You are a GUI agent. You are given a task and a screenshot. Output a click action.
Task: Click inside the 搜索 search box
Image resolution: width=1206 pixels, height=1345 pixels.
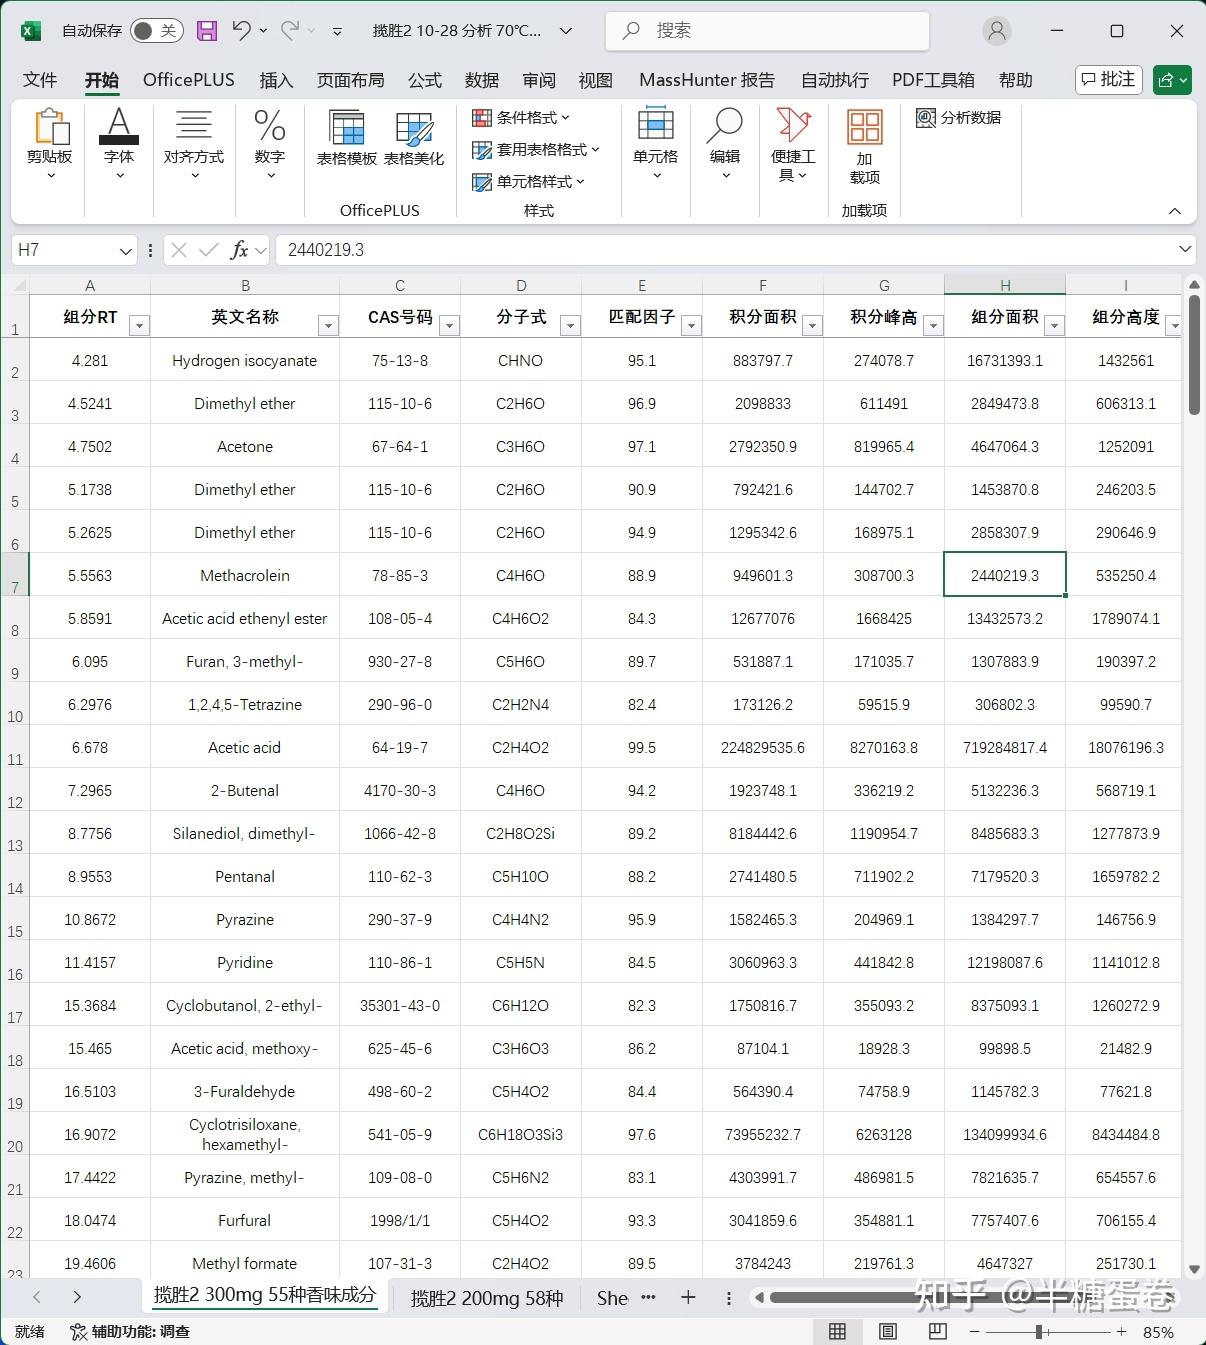click(x=767, y=30)
